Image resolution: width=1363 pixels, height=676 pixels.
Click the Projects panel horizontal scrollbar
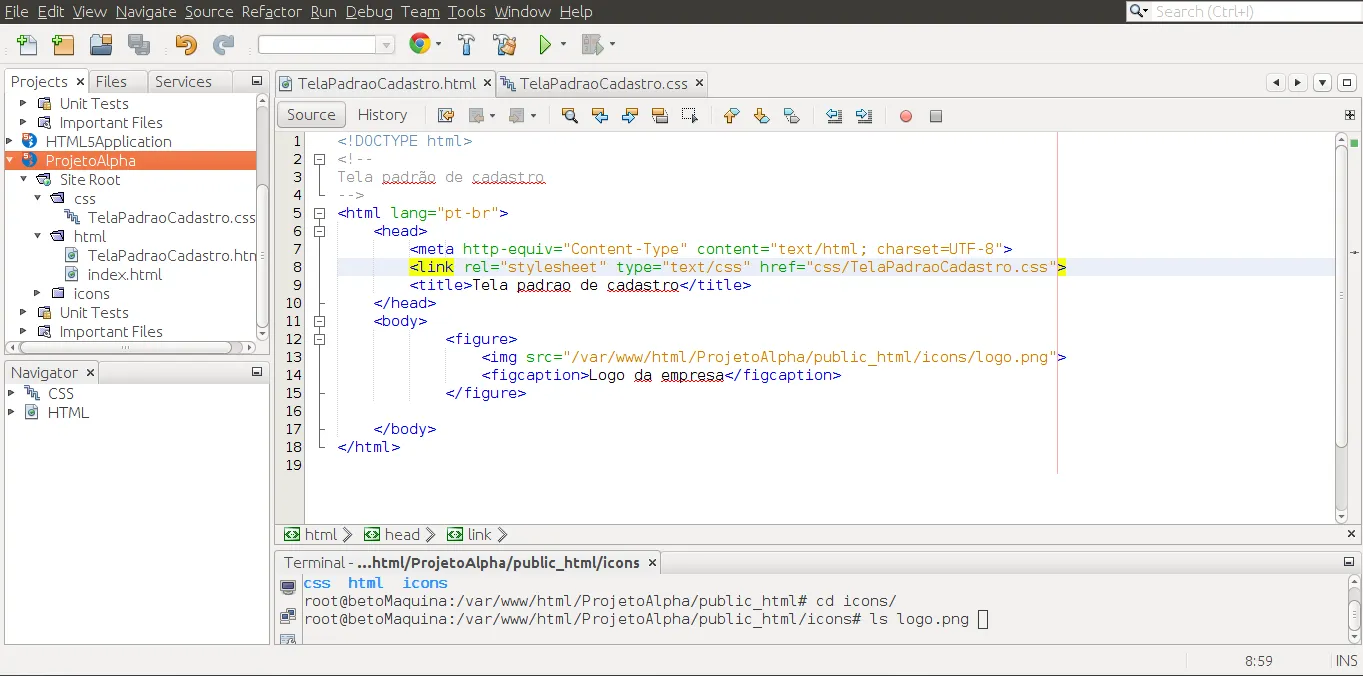(x=125, y=348)
